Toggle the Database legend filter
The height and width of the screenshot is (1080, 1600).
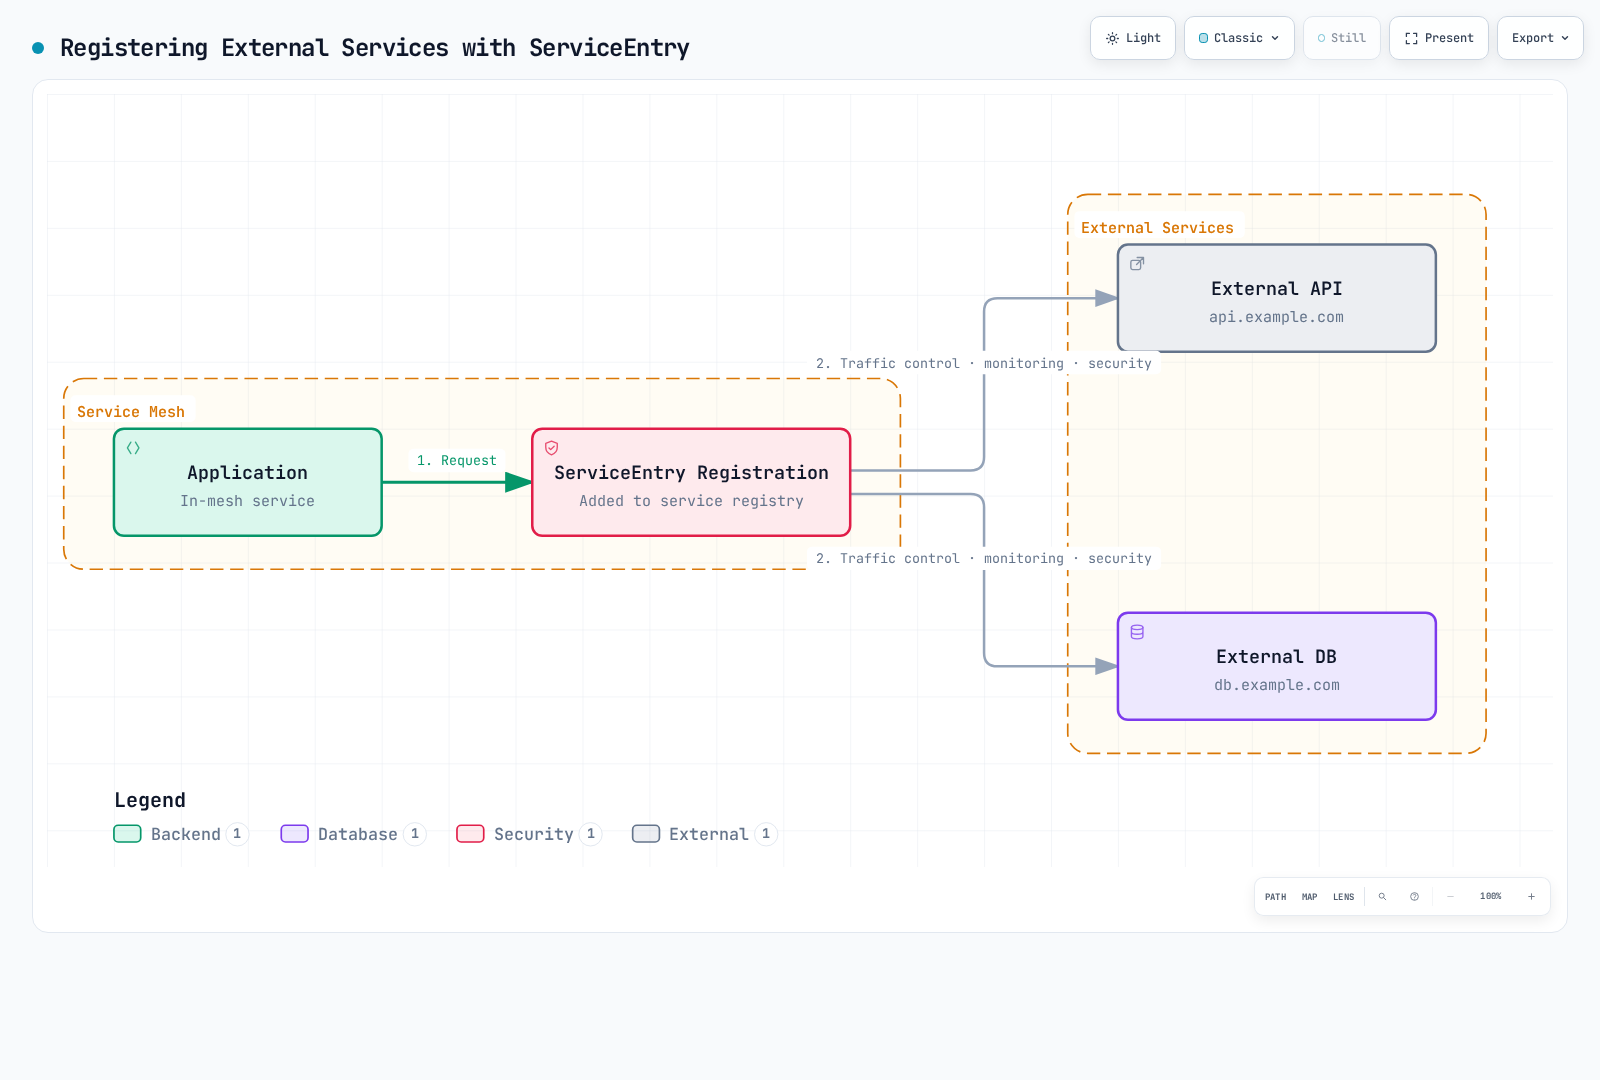pyautogui.click(x=354, y=834)
